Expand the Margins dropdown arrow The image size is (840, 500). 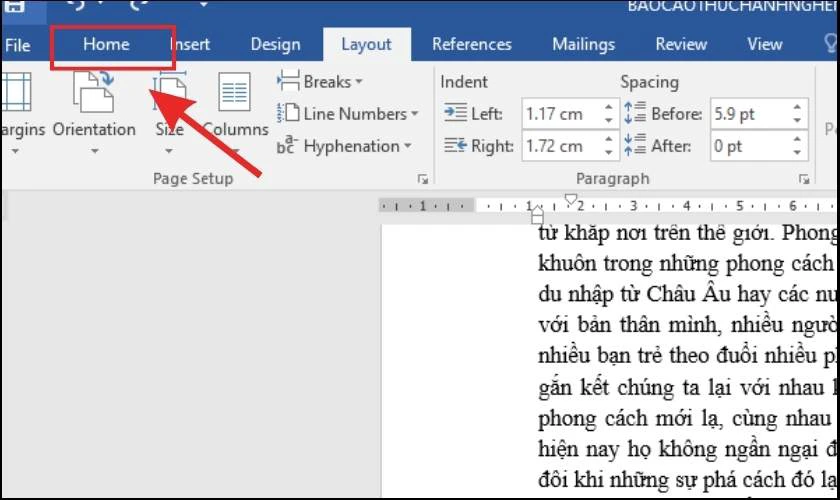[15, 152]
